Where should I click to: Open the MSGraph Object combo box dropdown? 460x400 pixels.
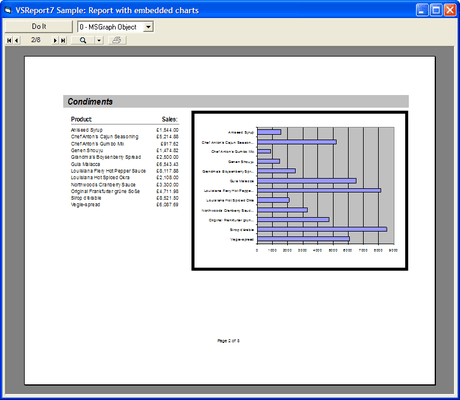[148, 27]
